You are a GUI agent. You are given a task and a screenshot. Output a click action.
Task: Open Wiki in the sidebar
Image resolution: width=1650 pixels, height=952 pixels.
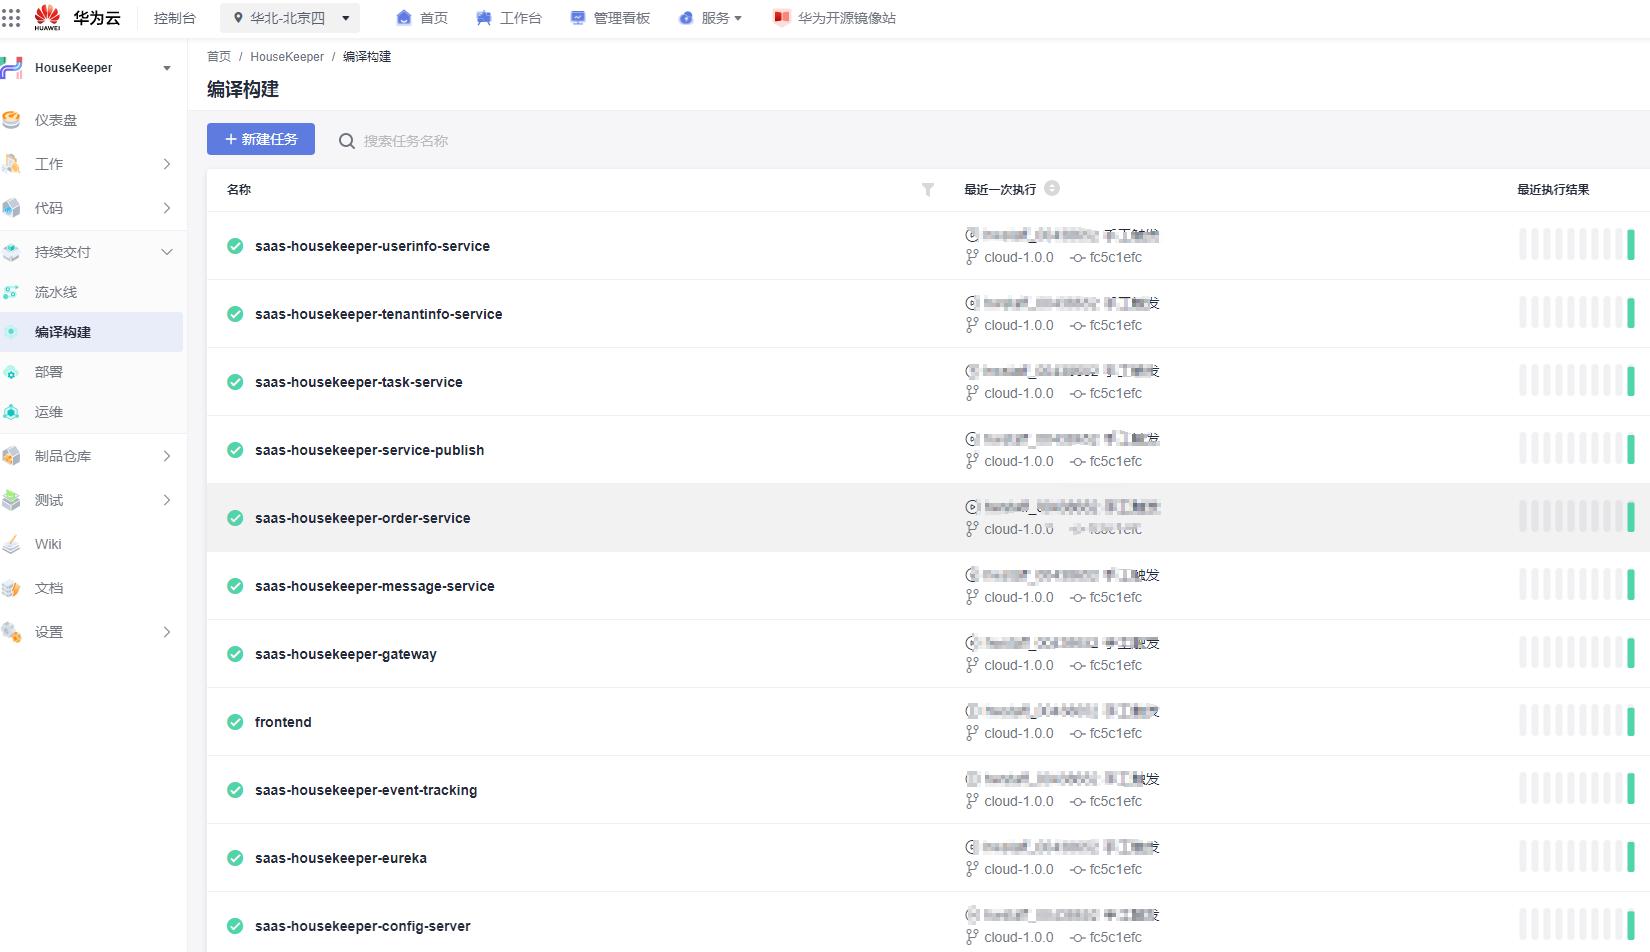48,544
